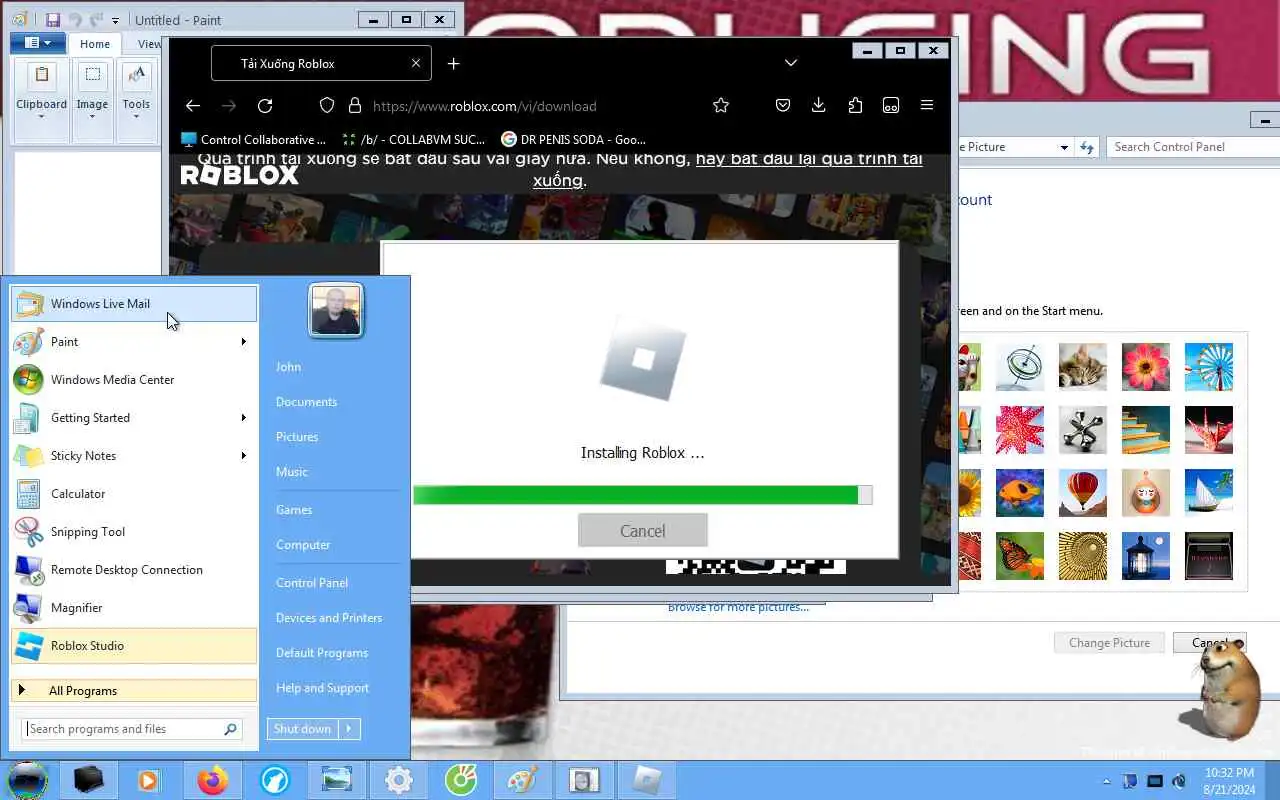The image size is (1280, 800).
Task: Open Music from Start menu
Action: (x=292, y=472)
